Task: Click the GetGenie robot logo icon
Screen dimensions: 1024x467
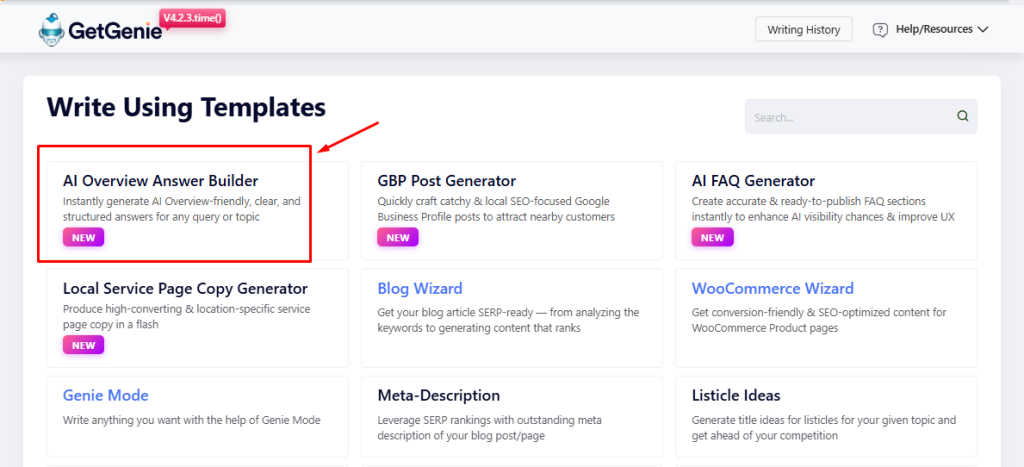Action: pos(52,30)
